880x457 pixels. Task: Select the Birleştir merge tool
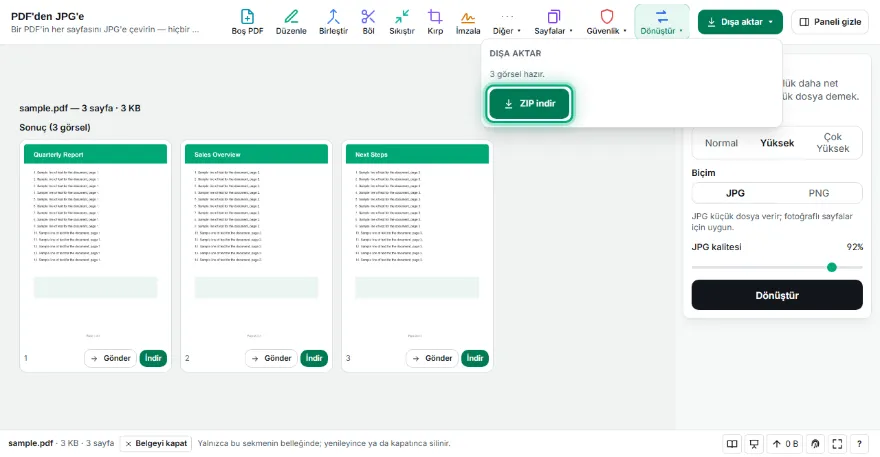pos(333,22)
